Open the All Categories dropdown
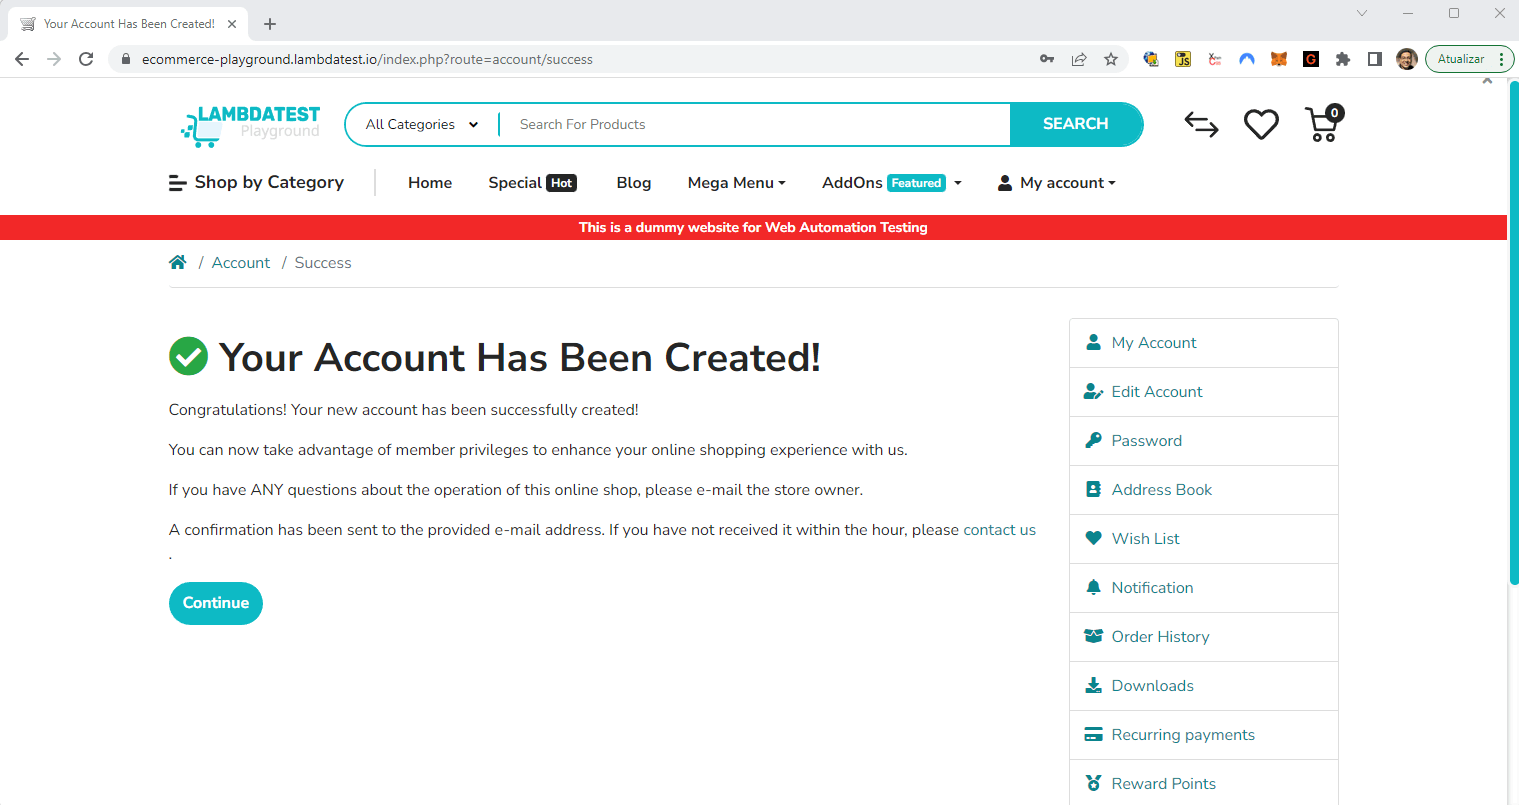Viewport: 1519px width, 805px height. pos(420,124)
